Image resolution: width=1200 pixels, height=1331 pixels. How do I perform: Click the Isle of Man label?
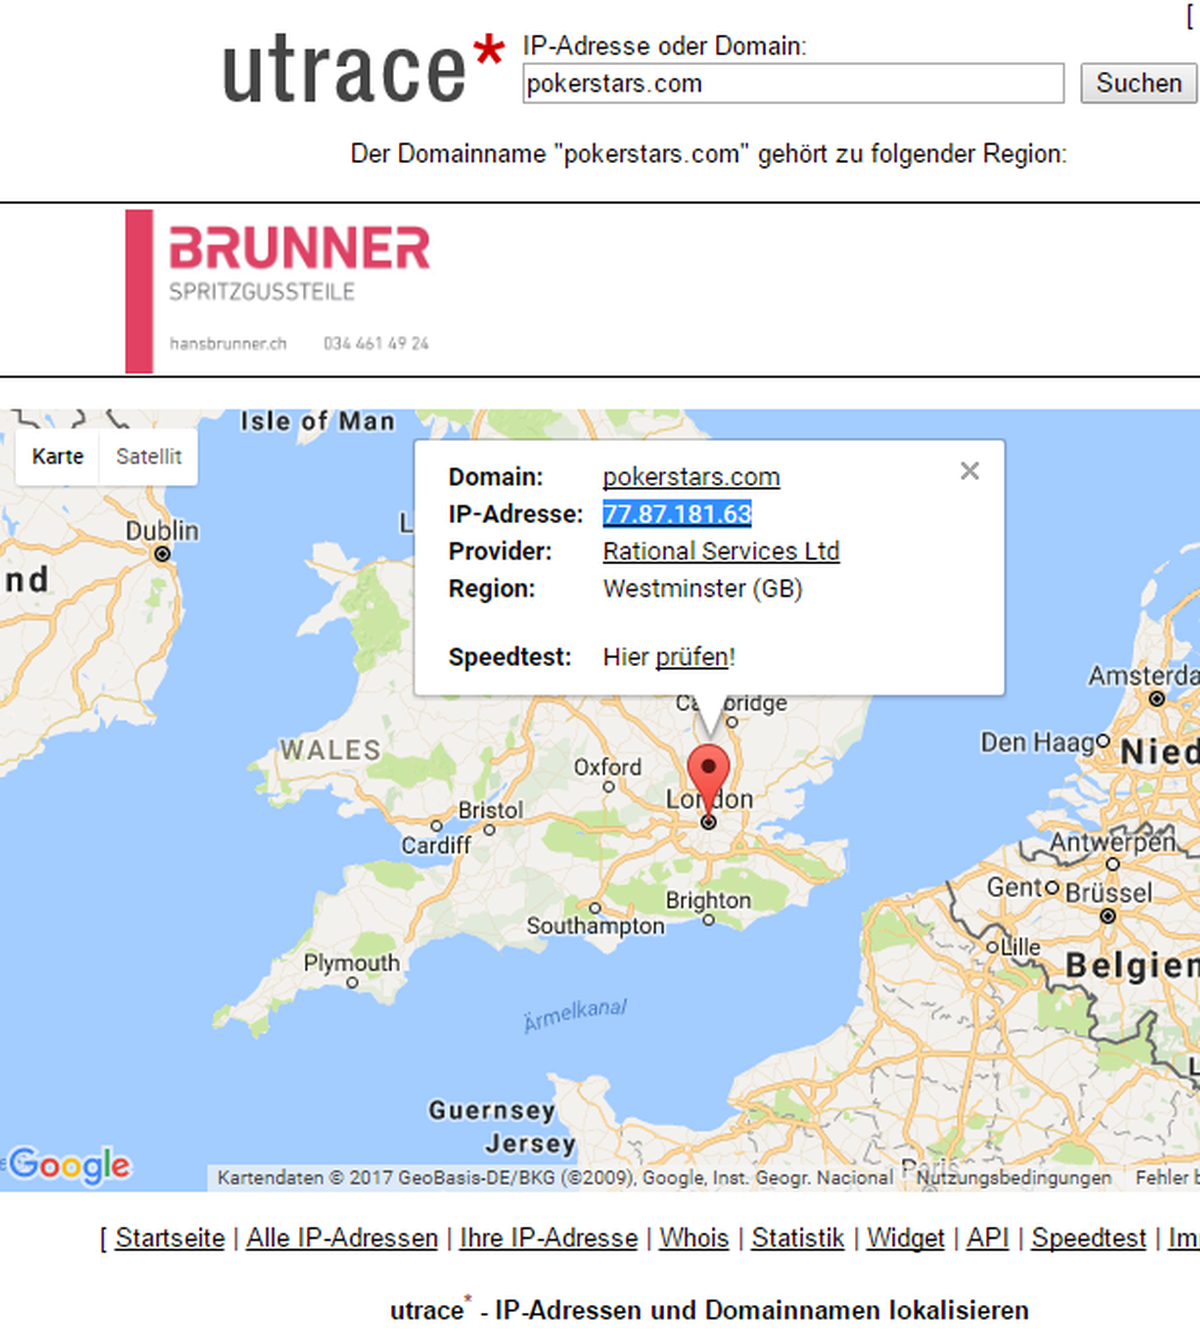318,422
